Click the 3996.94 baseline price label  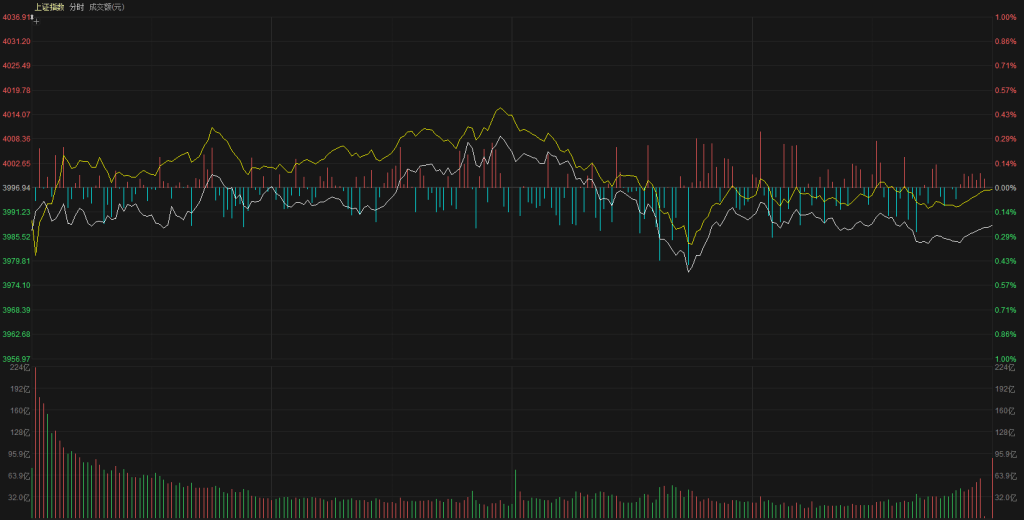pos(16,187)
